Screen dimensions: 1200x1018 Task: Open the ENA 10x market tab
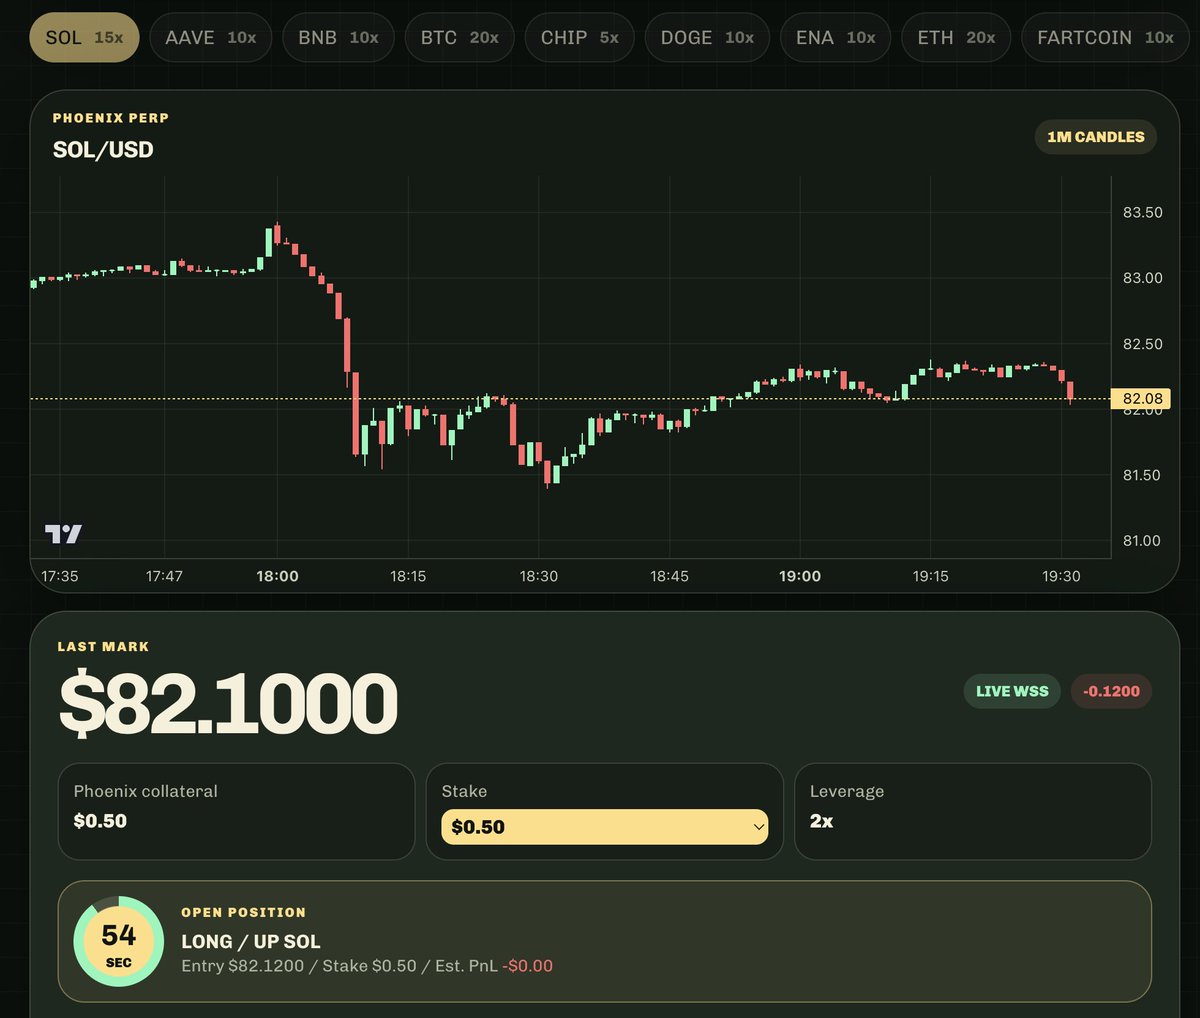pyautogui.click(x=835, y=38)
